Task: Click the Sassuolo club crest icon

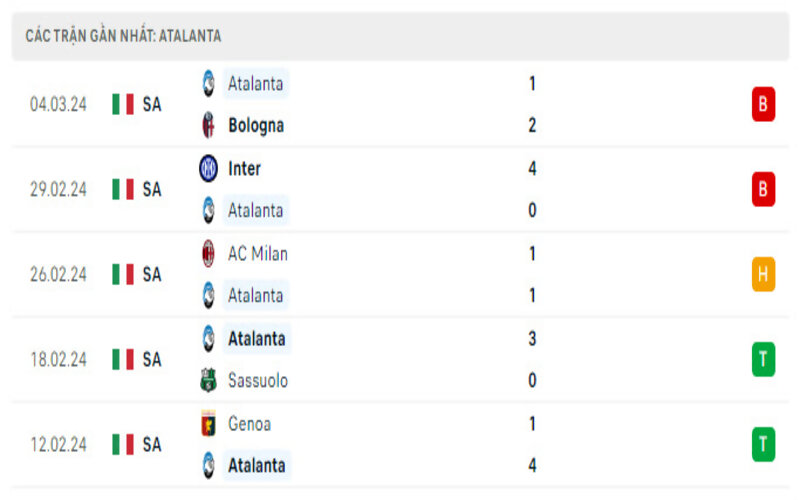Action: pos(208,380)
